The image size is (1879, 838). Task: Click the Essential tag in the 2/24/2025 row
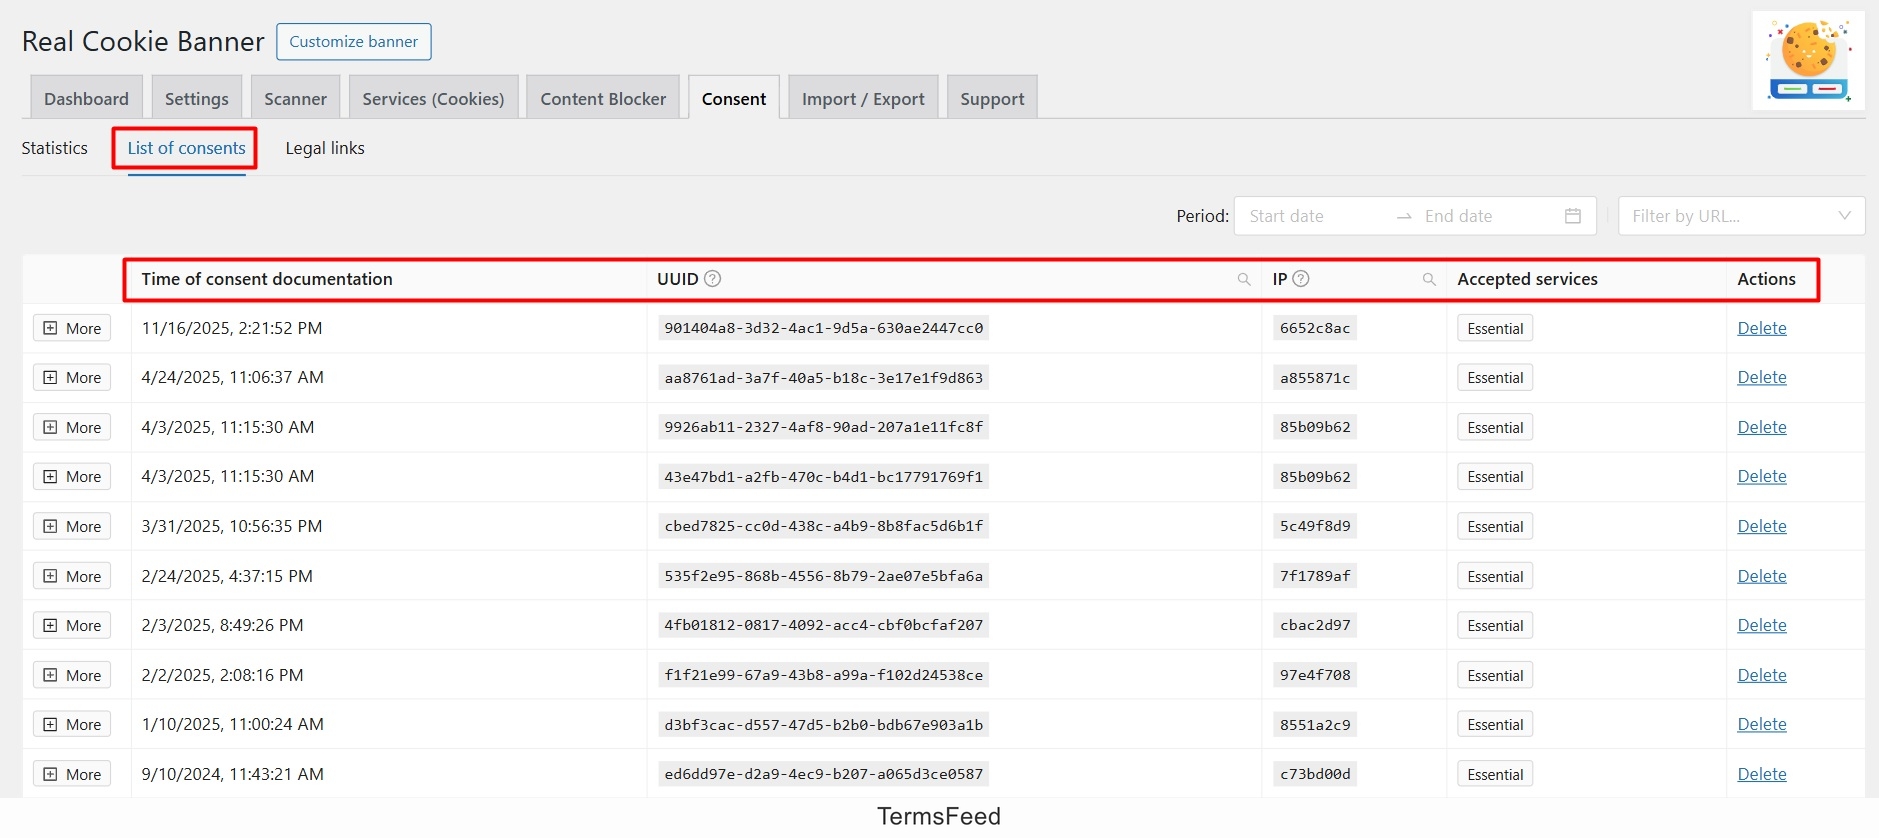point(1495,576)
